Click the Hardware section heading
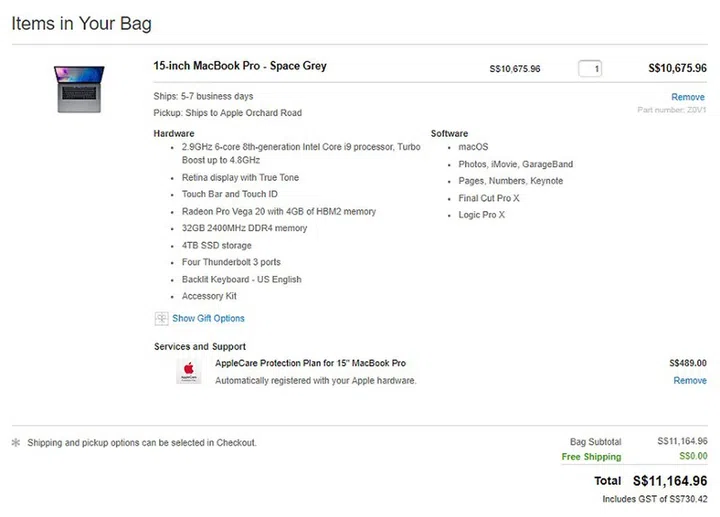This screenshot has height=517, width=720. click(174, 133)
